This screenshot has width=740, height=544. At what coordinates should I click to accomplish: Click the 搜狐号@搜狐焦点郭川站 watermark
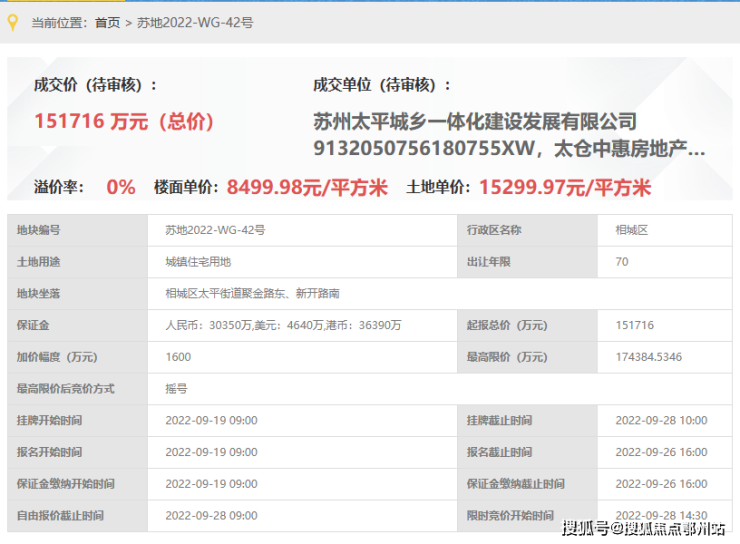coord(643,528)
